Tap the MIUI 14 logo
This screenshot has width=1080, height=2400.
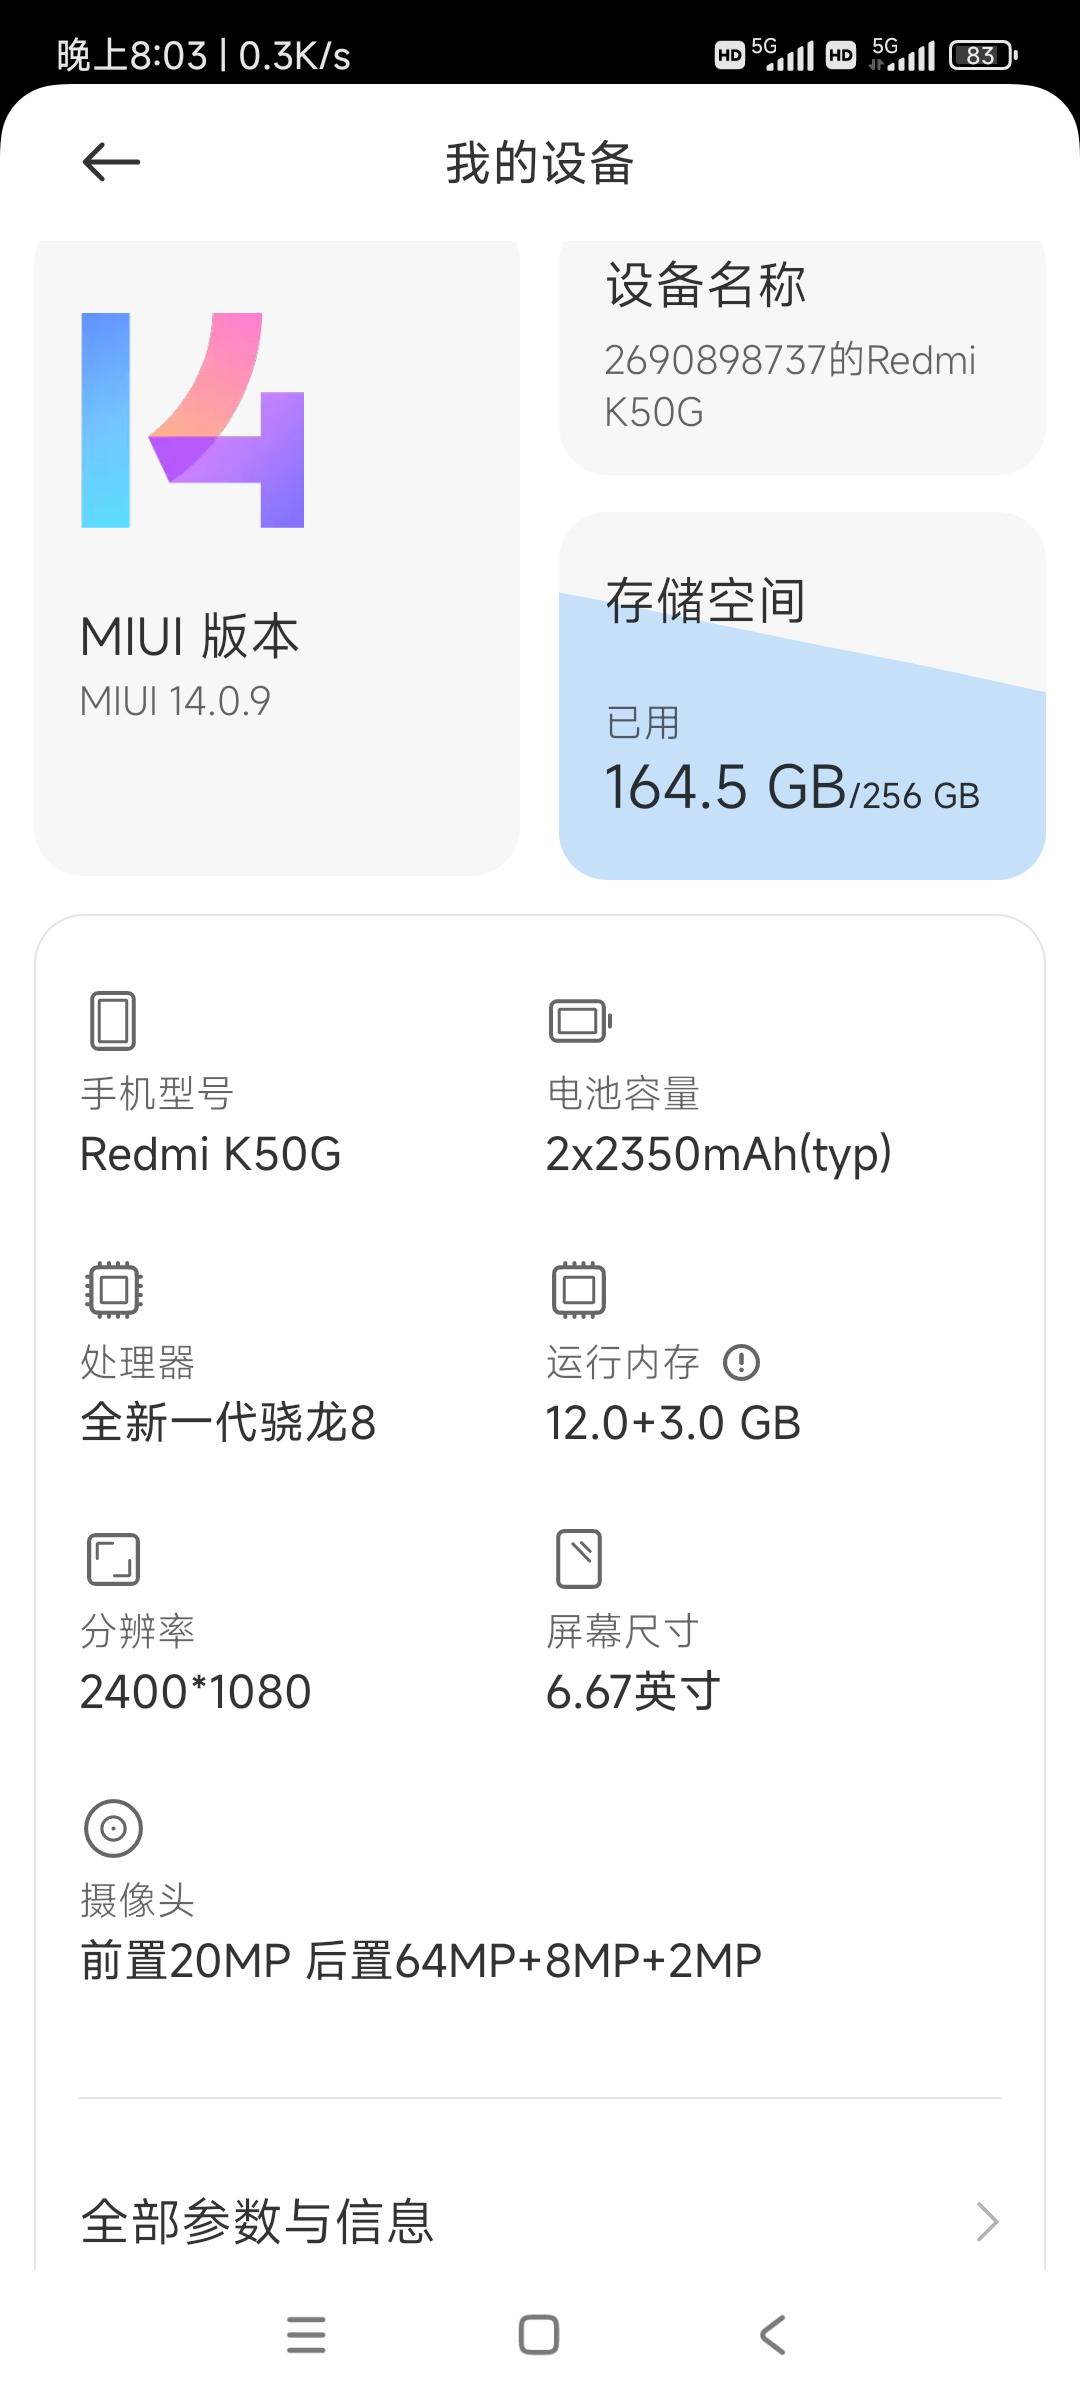193,420
